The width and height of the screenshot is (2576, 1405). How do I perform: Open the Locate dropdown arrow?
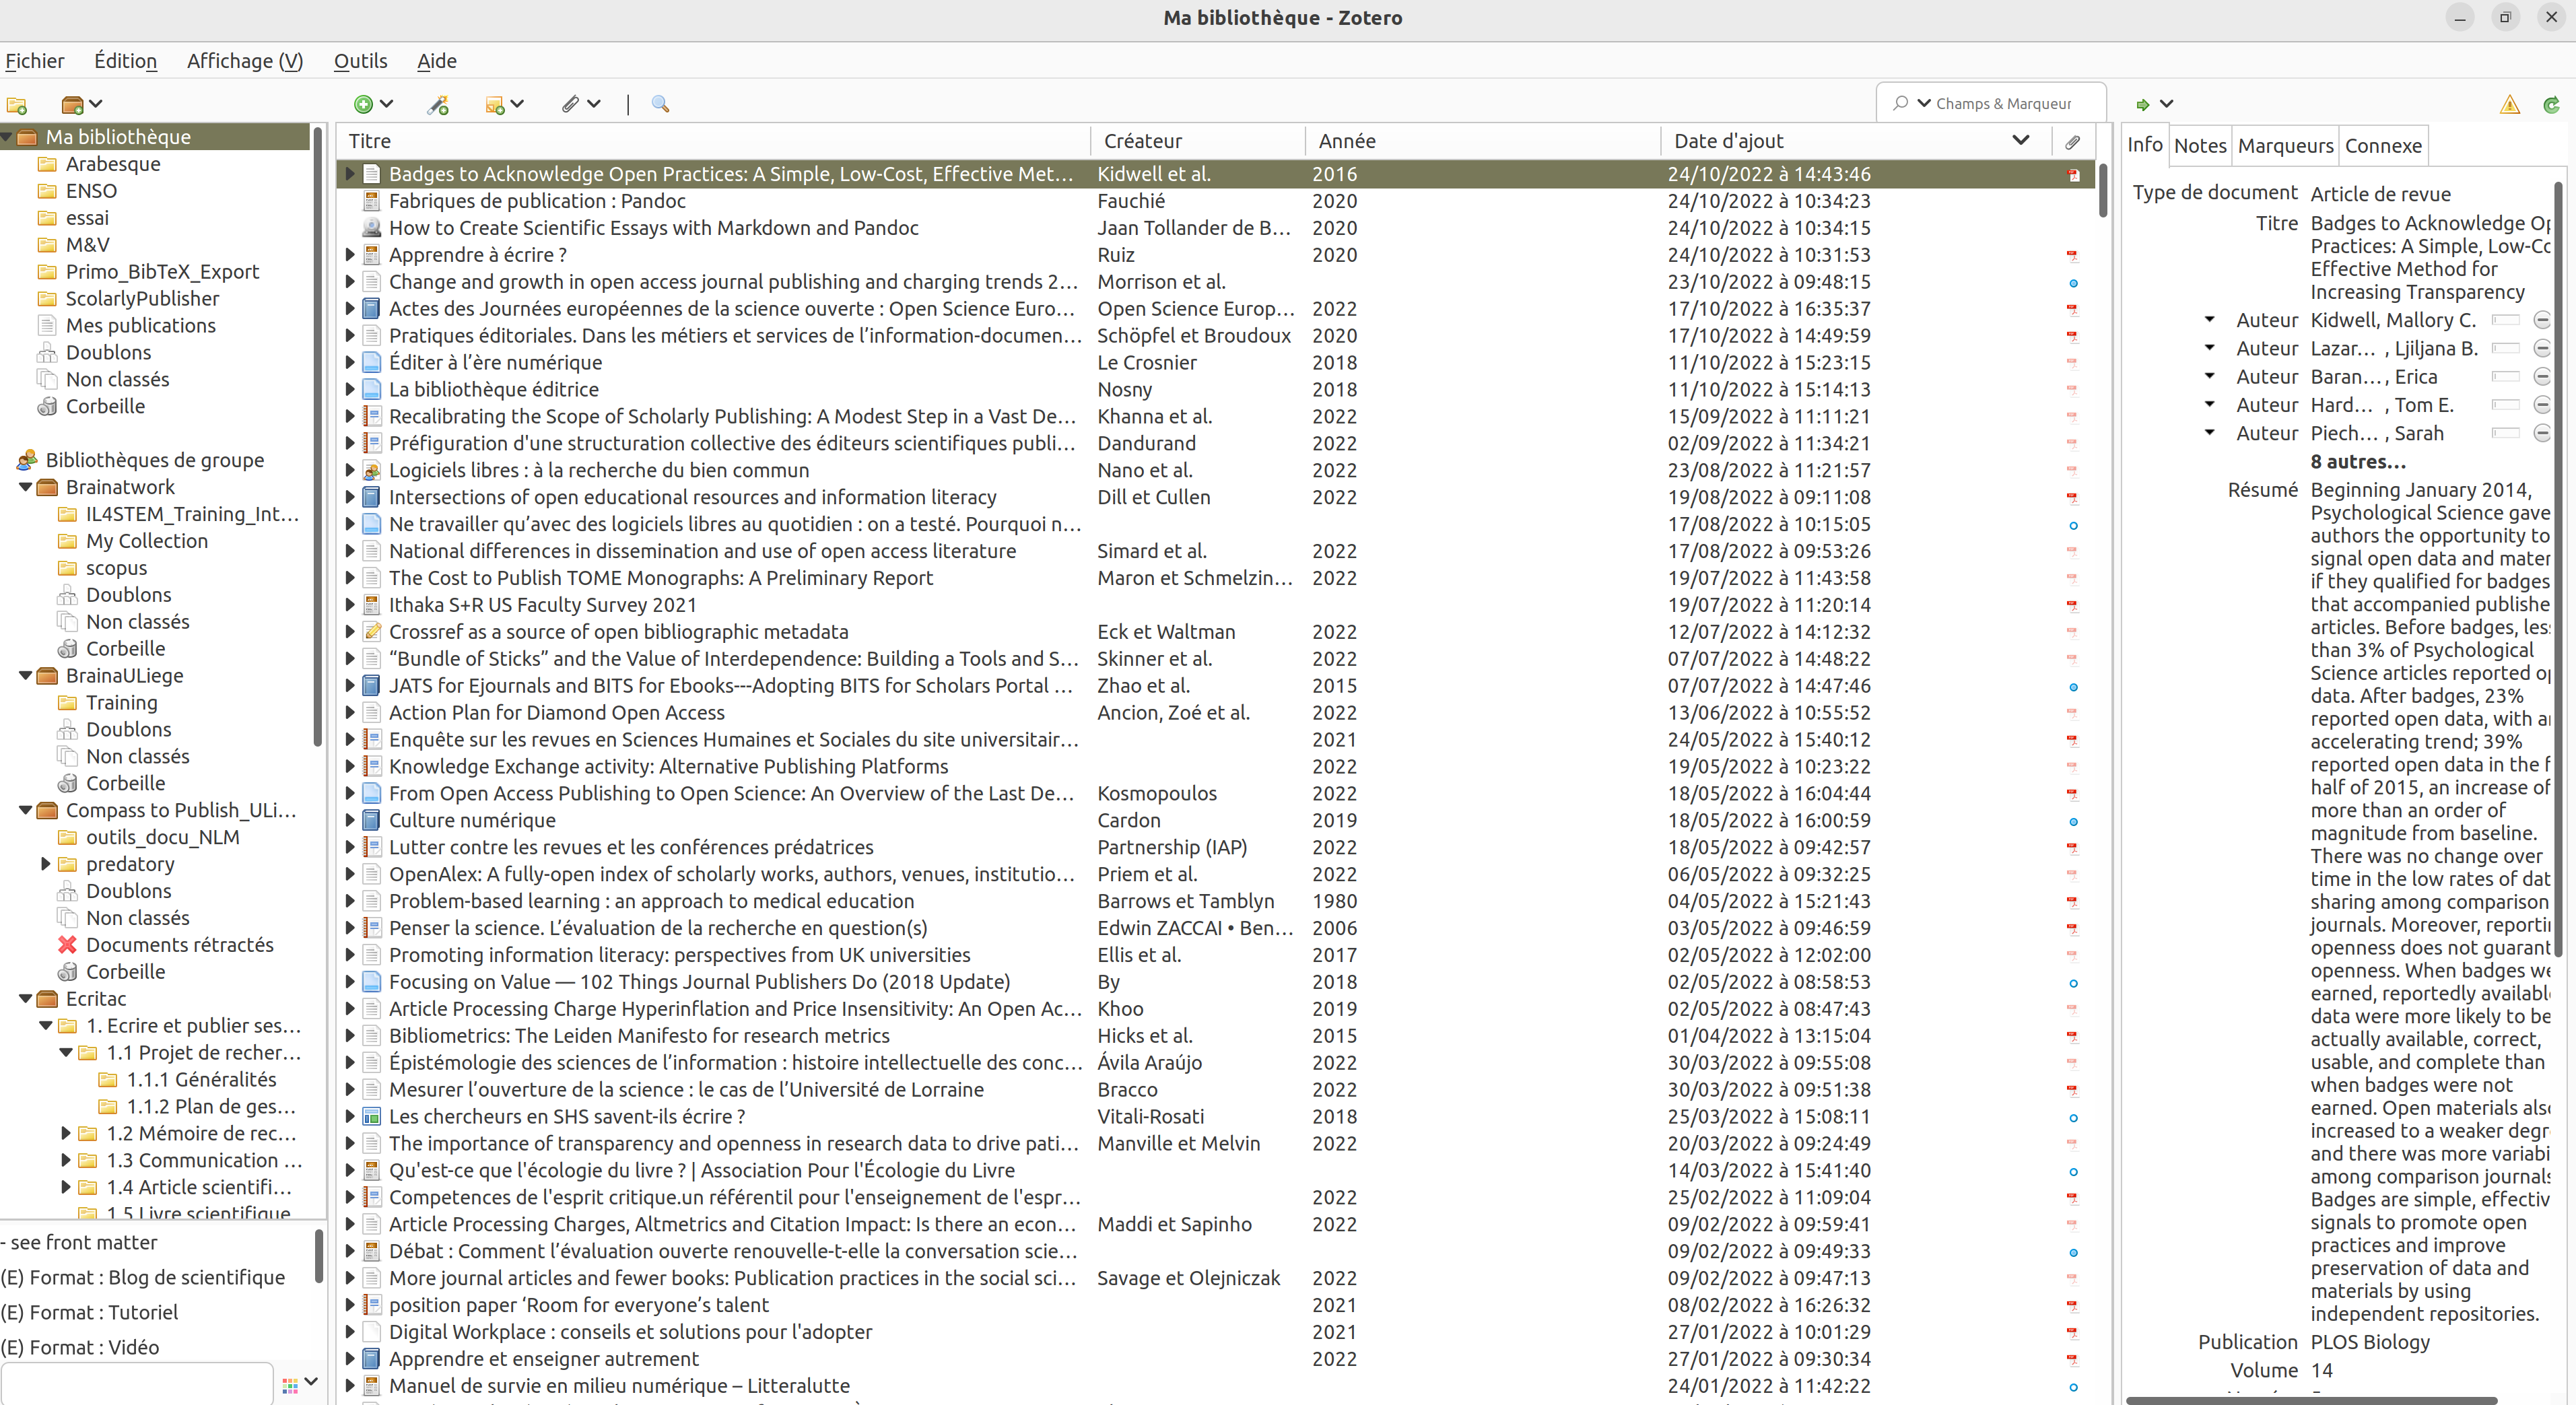pos(2166,104)
